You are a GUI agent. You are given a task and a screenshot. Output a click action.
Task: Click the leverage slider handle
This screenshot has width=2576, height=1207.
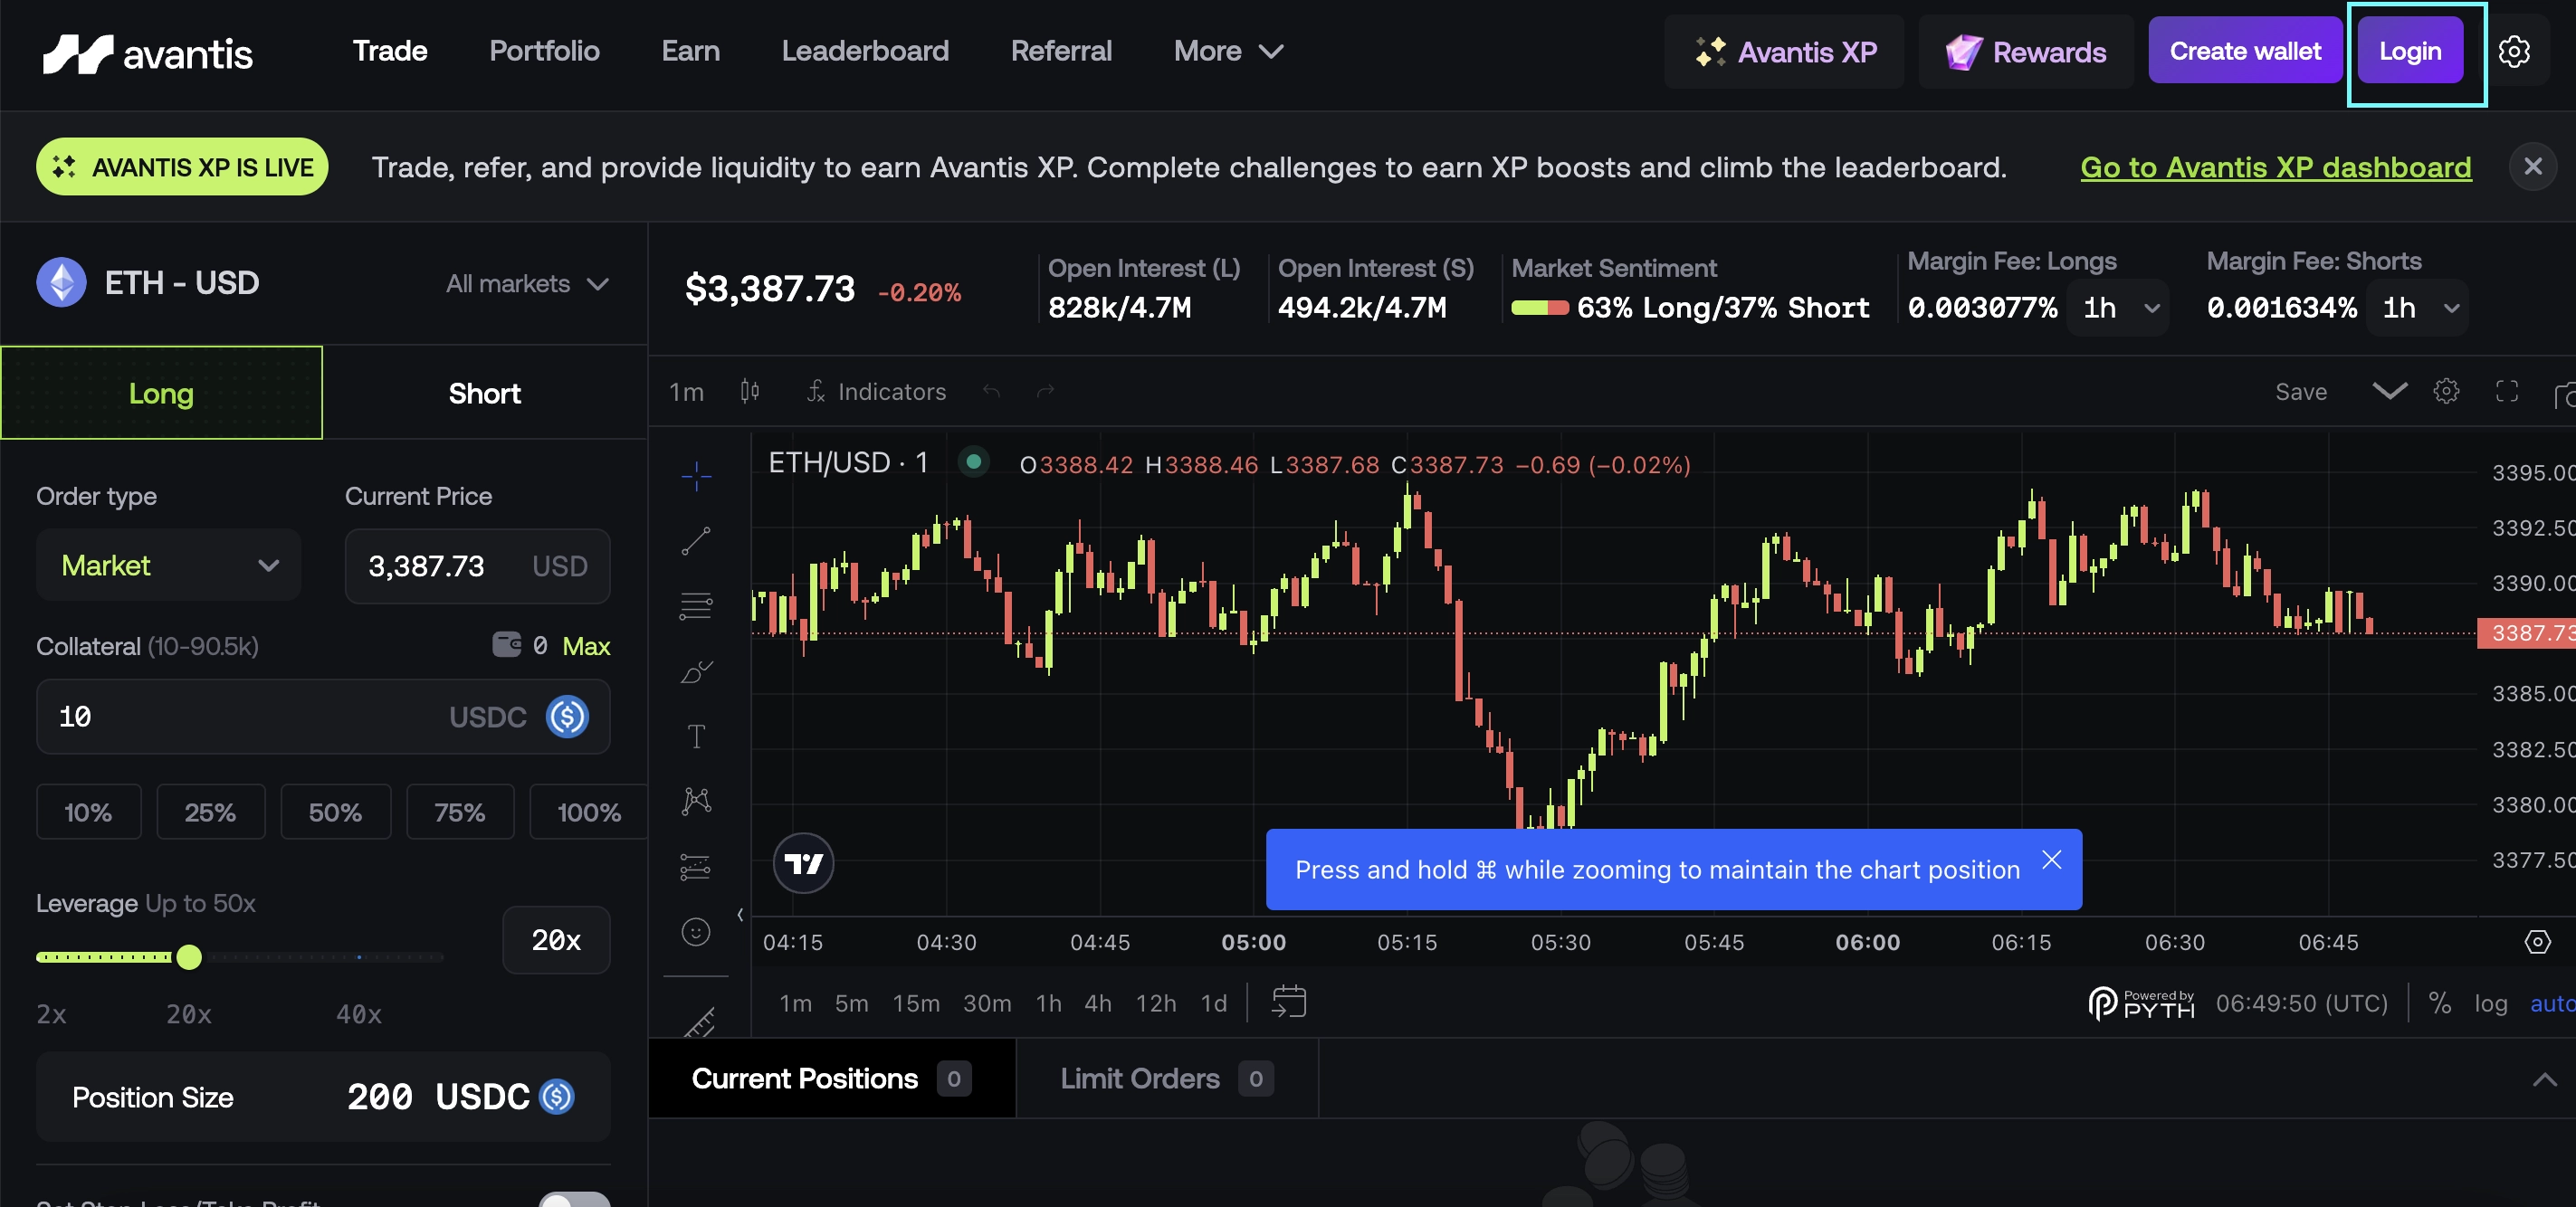(189, 957)
